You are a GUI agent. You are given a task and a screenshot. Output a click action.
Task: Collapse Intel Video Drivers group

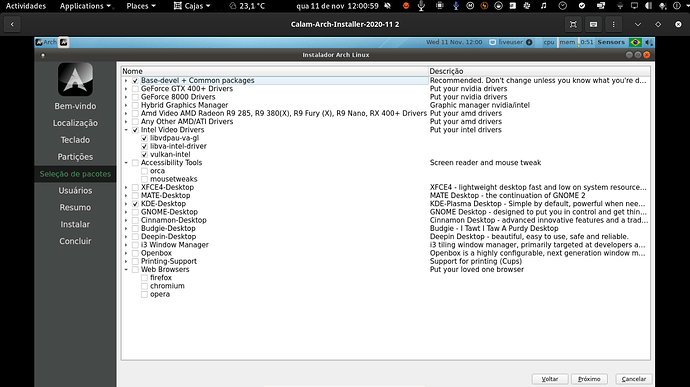(x=126, y=130)
